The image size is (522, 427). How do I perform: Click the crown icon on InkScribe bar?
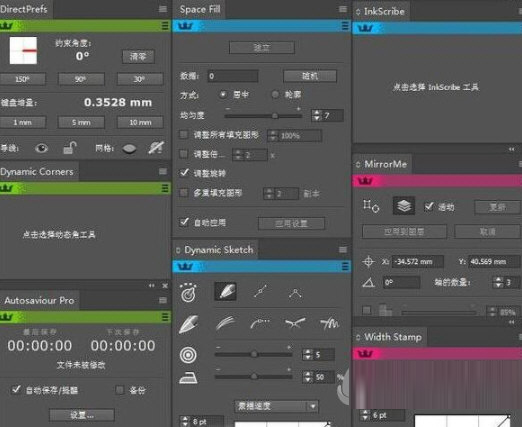[x=365, y=28]
